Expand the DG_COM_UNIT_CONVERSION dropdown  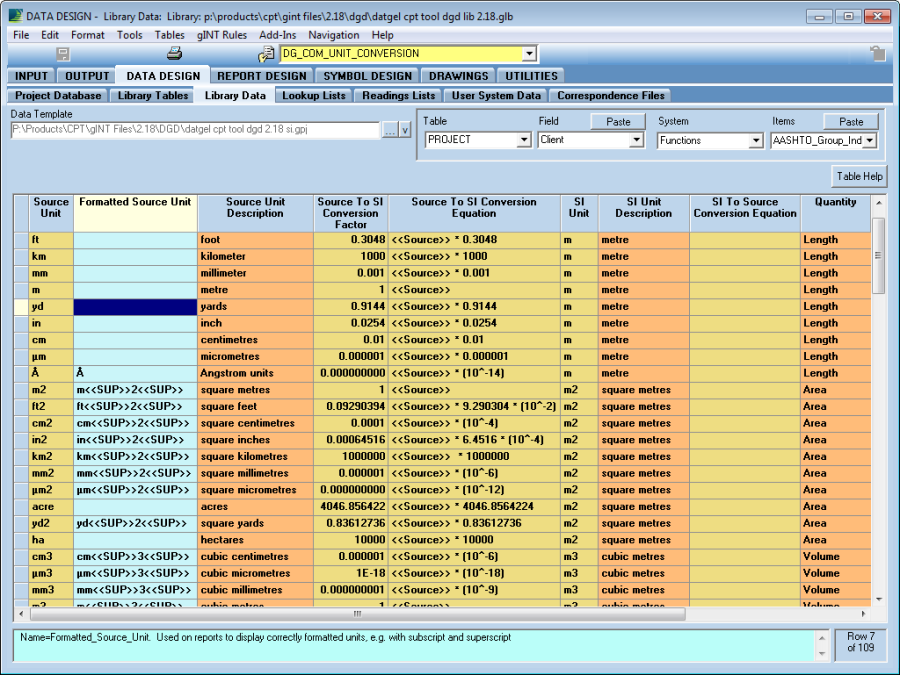pos(529,54)
